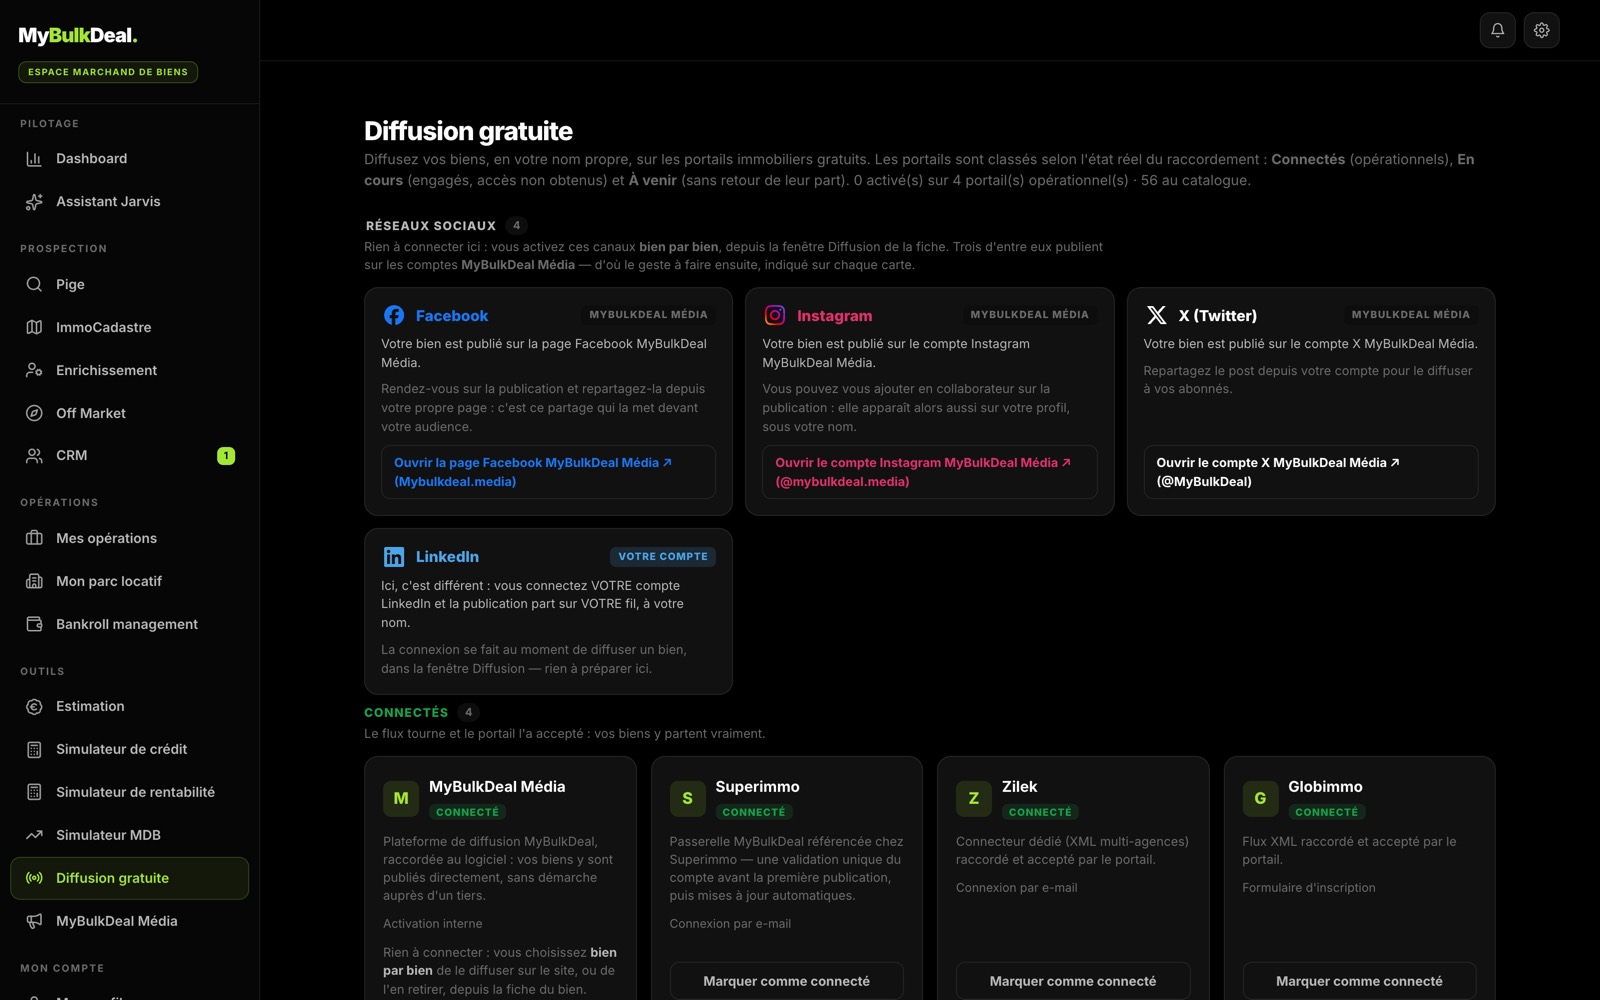Click the Facebook card title
This screenshot has width=1600, height=1000.
pos(452,316)
